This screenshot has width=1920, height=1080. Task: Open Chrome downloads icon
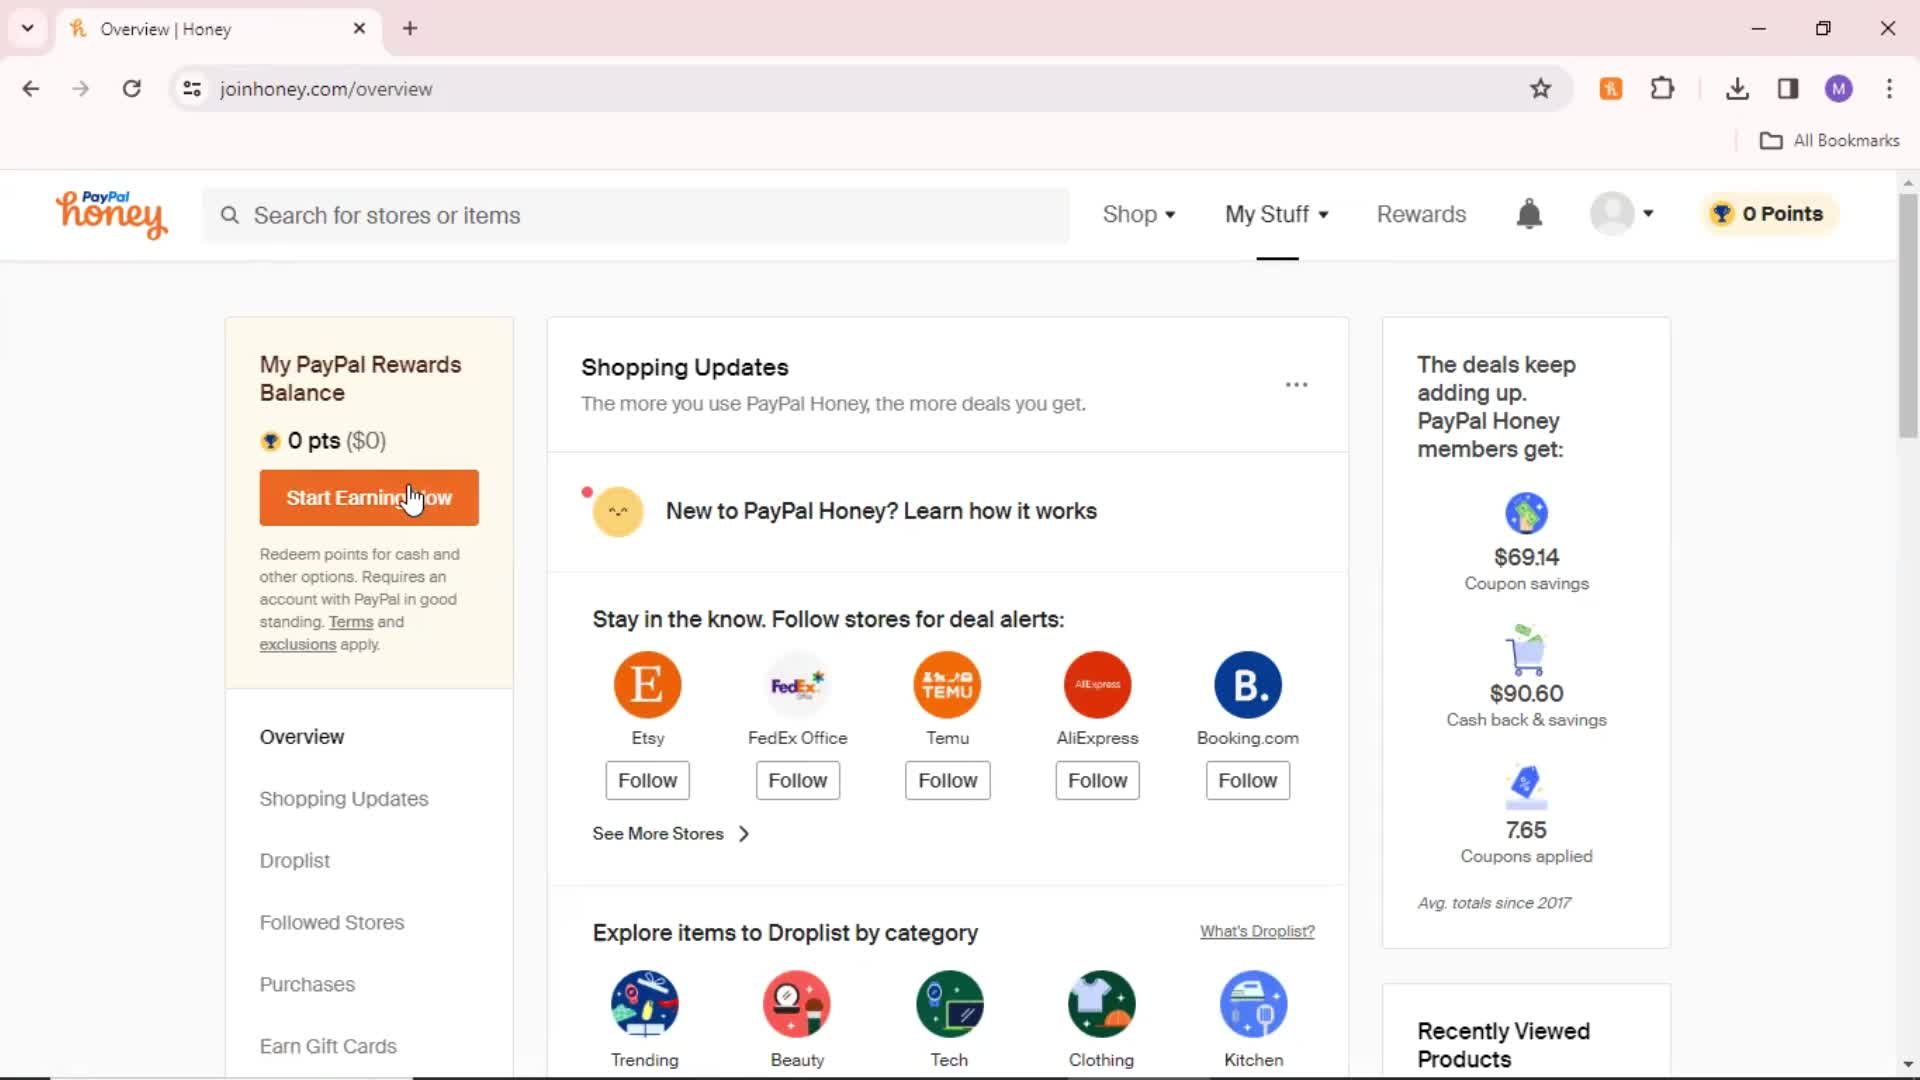pos(1737,89)
